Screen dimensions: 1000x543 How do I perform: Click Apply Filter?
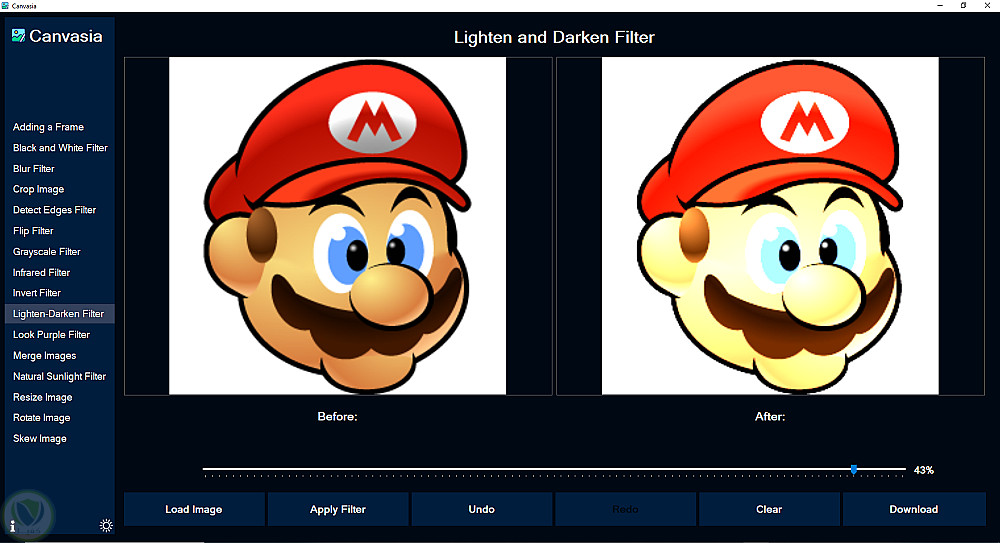click(x=338, y=509)
